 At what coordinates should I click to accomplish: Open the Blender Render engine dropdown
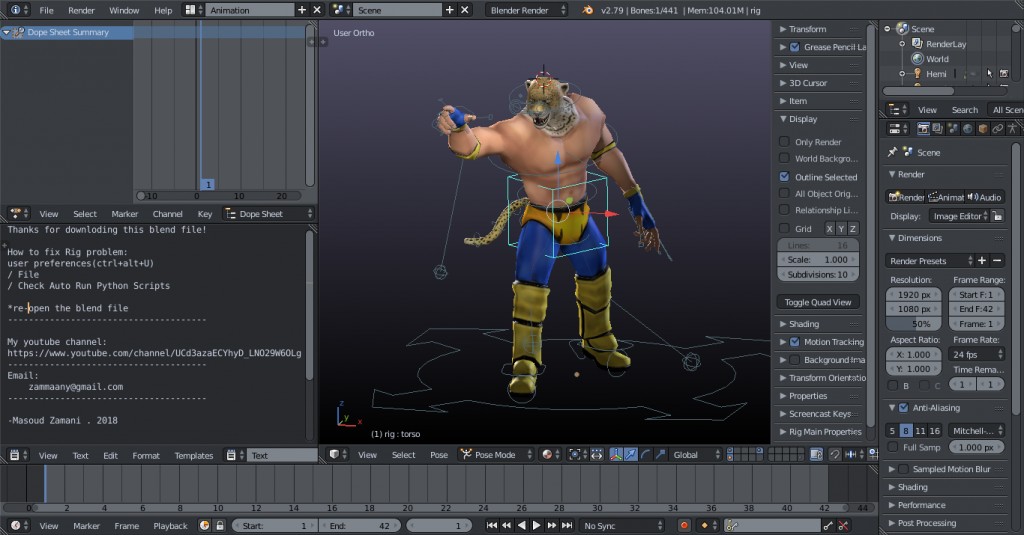tap(526, 10)
